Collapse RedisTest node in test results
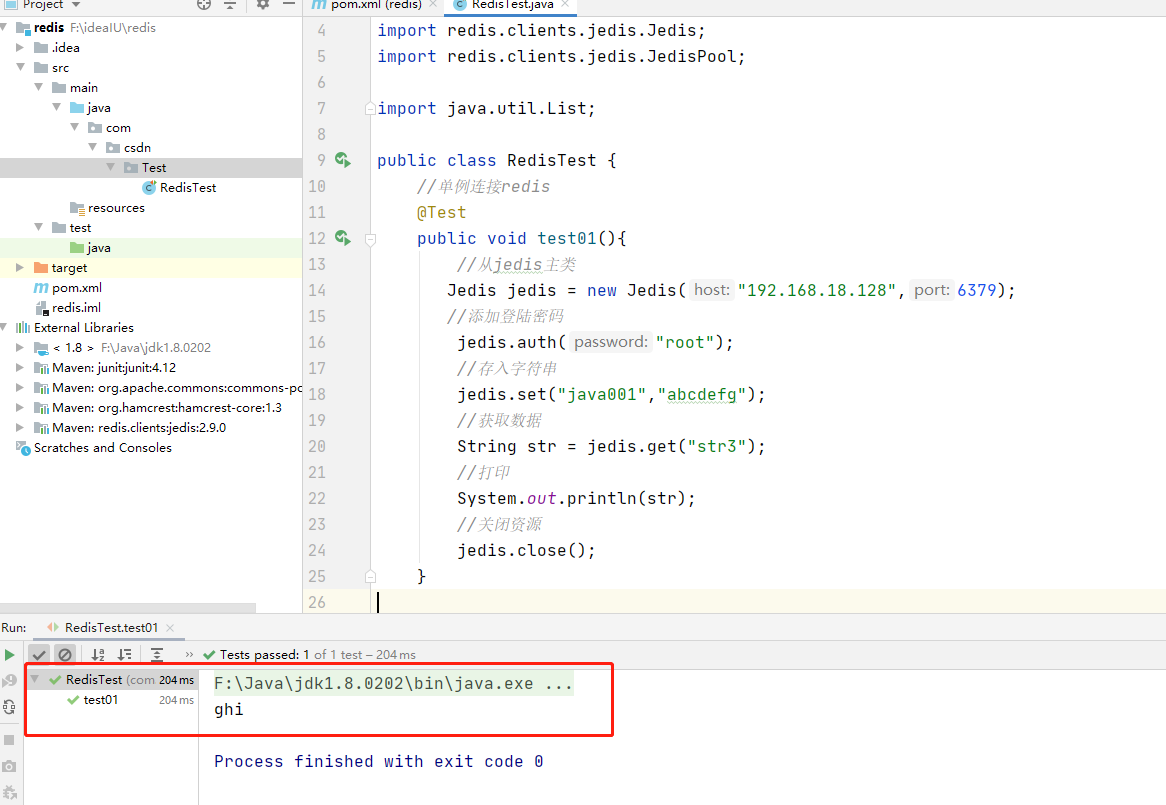Screen dimensions: 1166x805 (x=34, y=679)
